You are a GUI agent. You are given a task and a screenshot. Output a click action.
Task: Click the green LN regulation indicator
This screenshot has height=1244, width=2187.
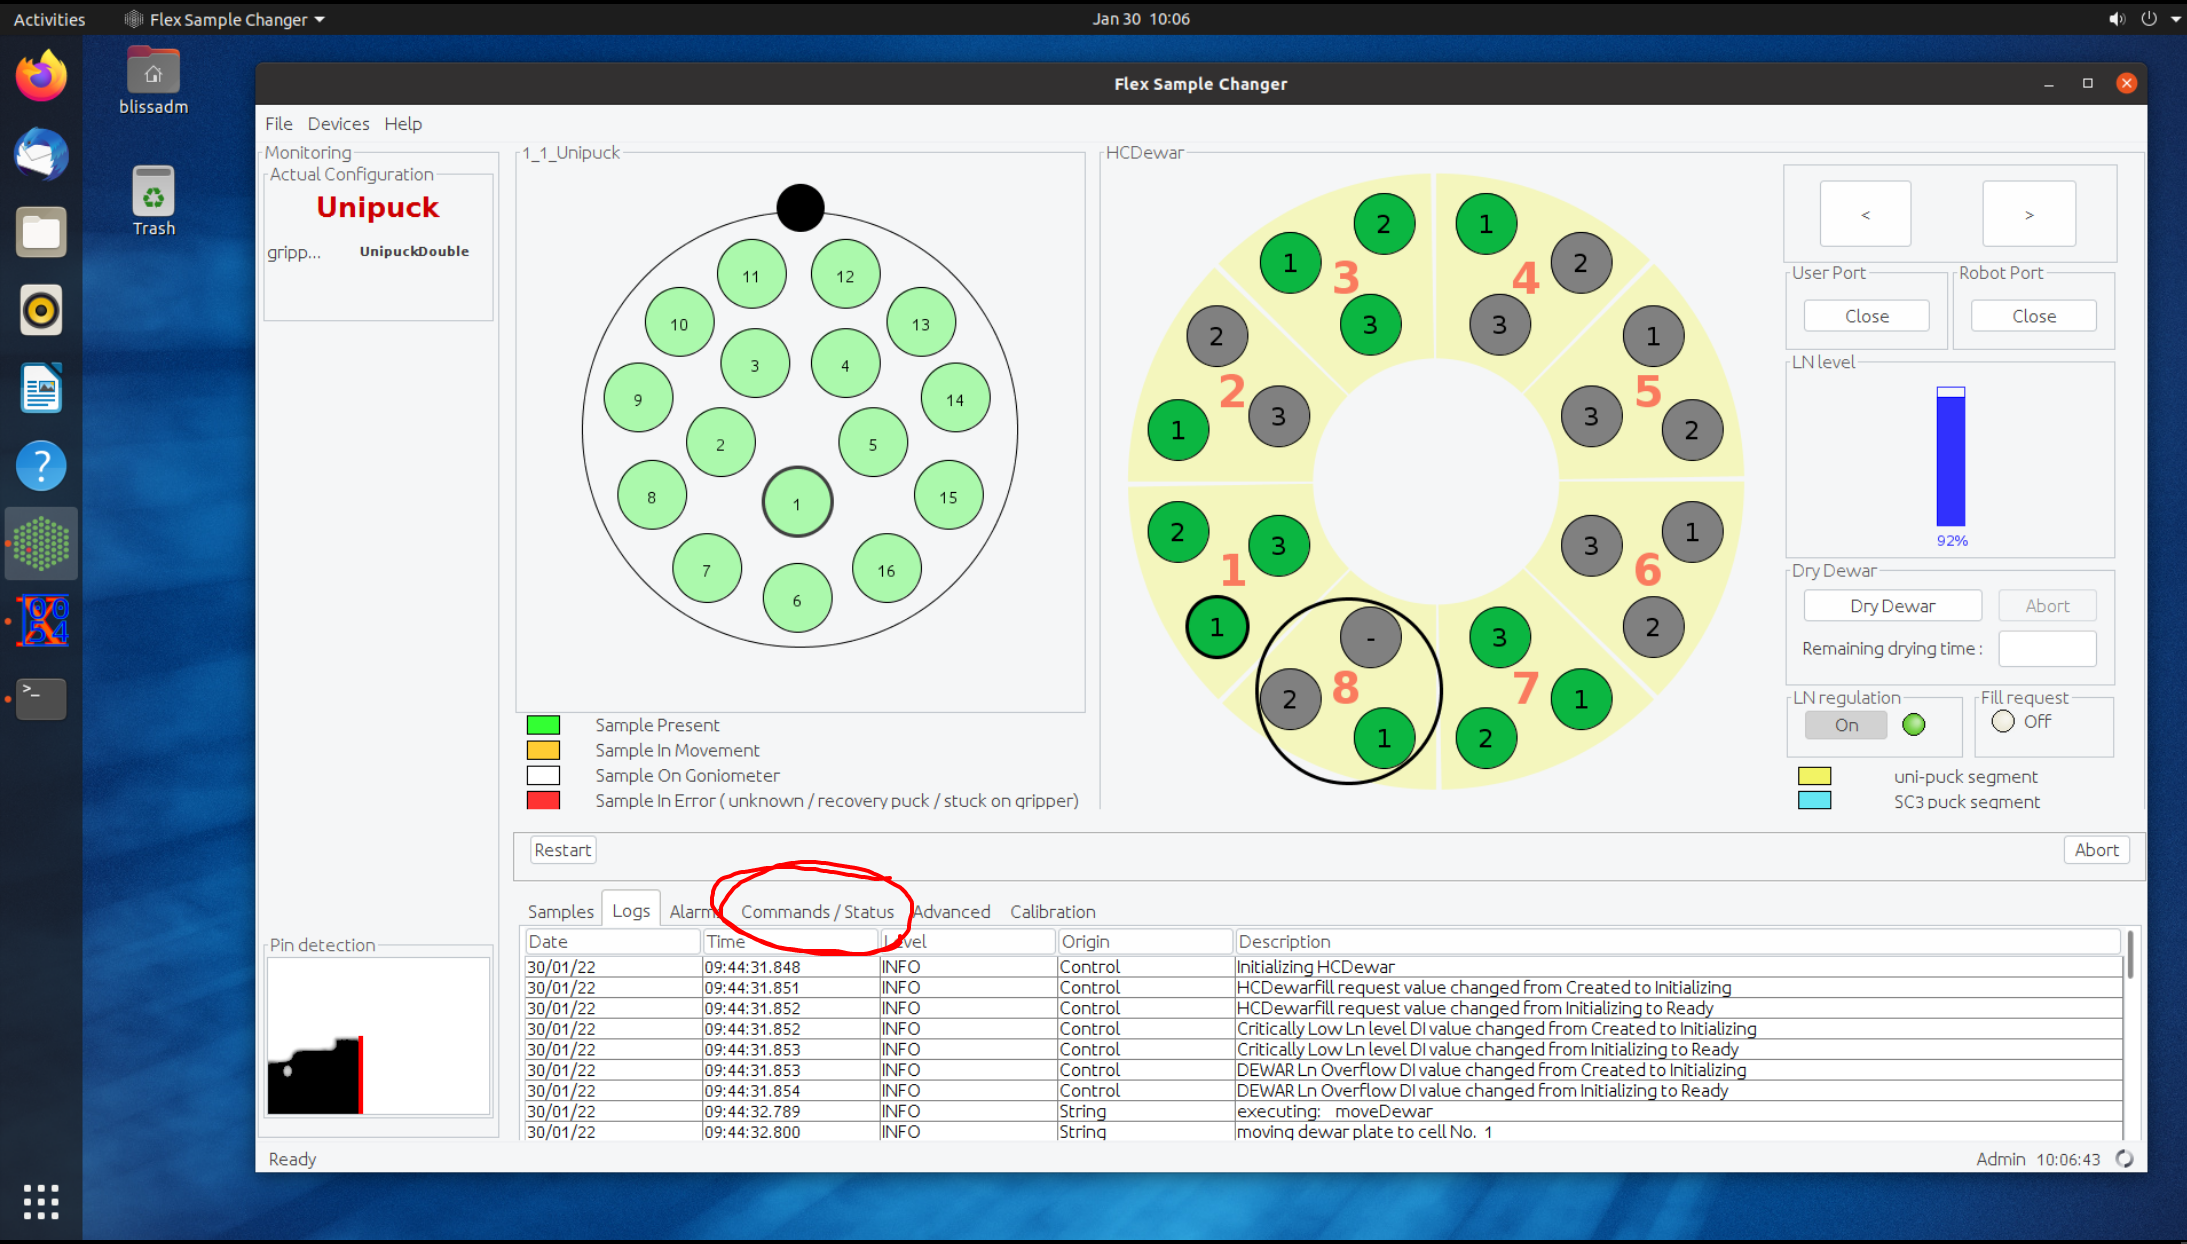click(x=1913, y=725)
